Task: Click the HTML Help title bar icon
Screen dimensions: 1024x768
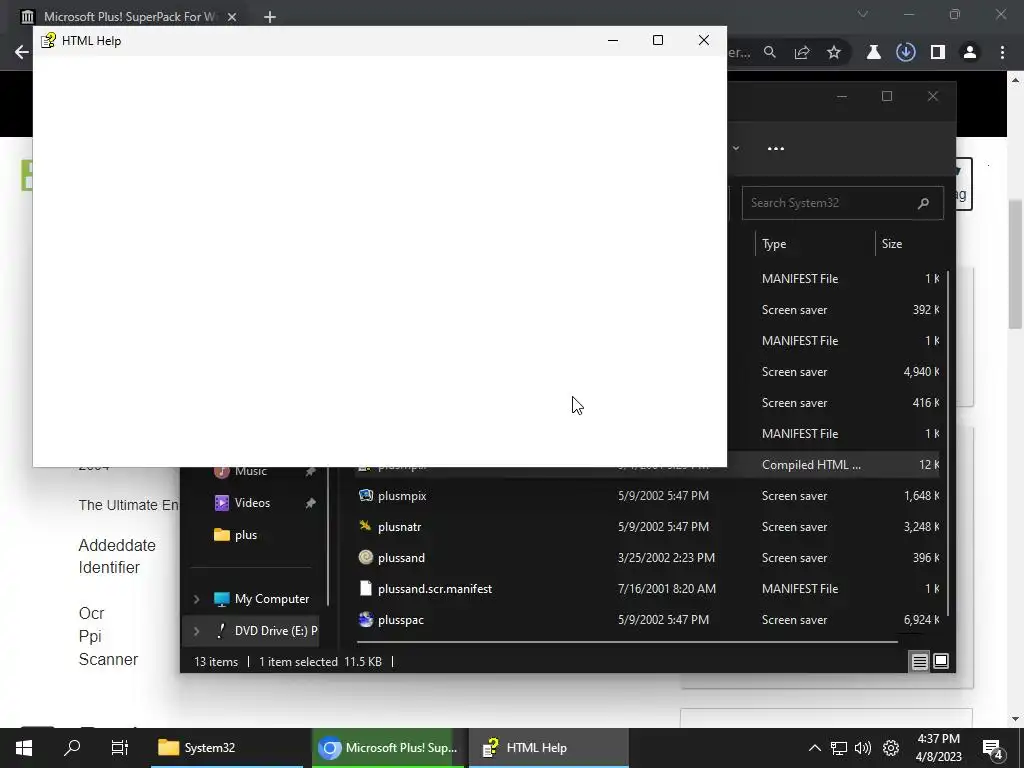Action: pos(48,40)
